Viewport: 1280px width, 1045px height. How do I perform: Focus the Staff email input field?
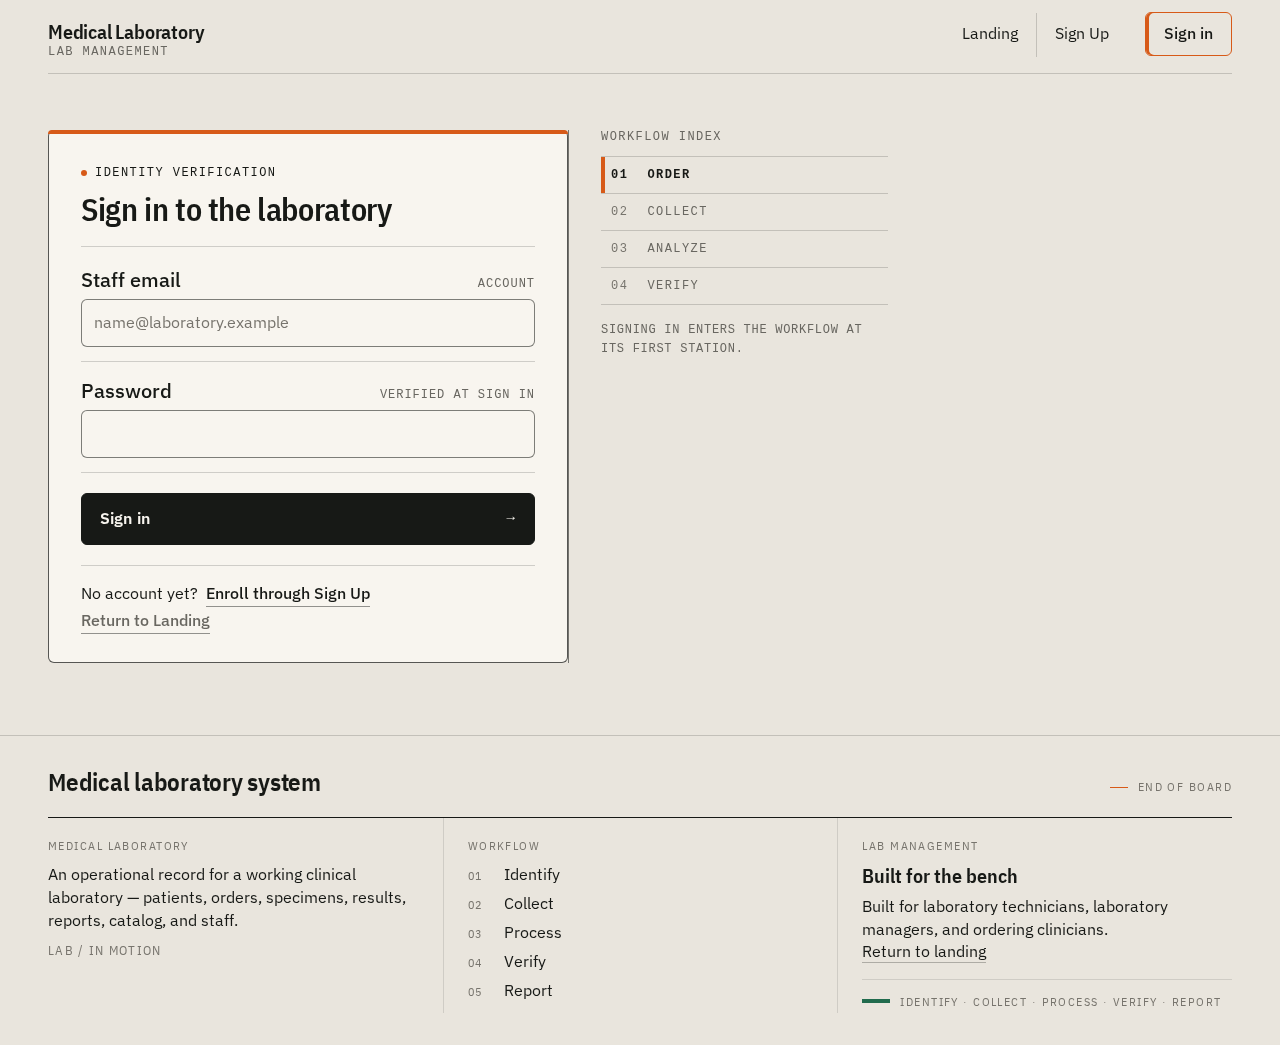coord(308,323)
